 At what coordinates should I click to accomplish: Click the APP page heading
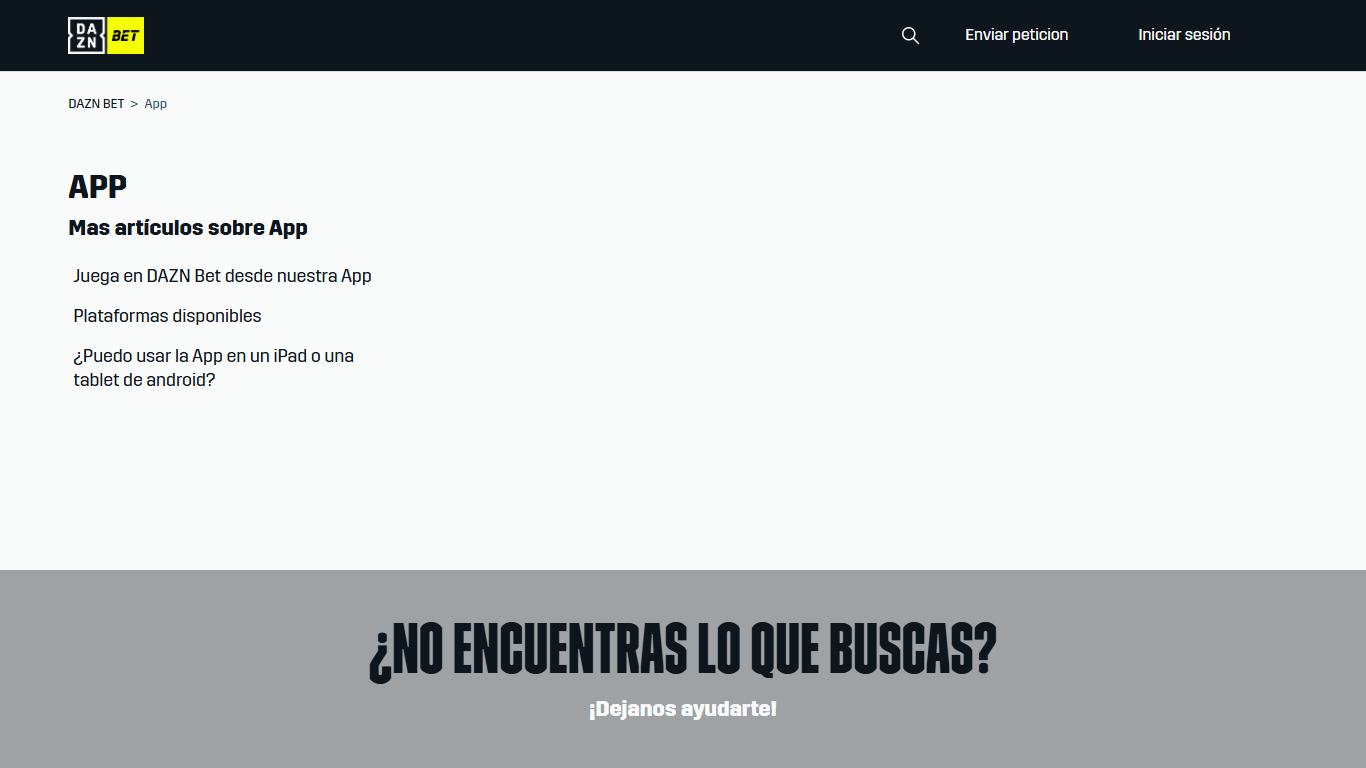click(98, 187)
